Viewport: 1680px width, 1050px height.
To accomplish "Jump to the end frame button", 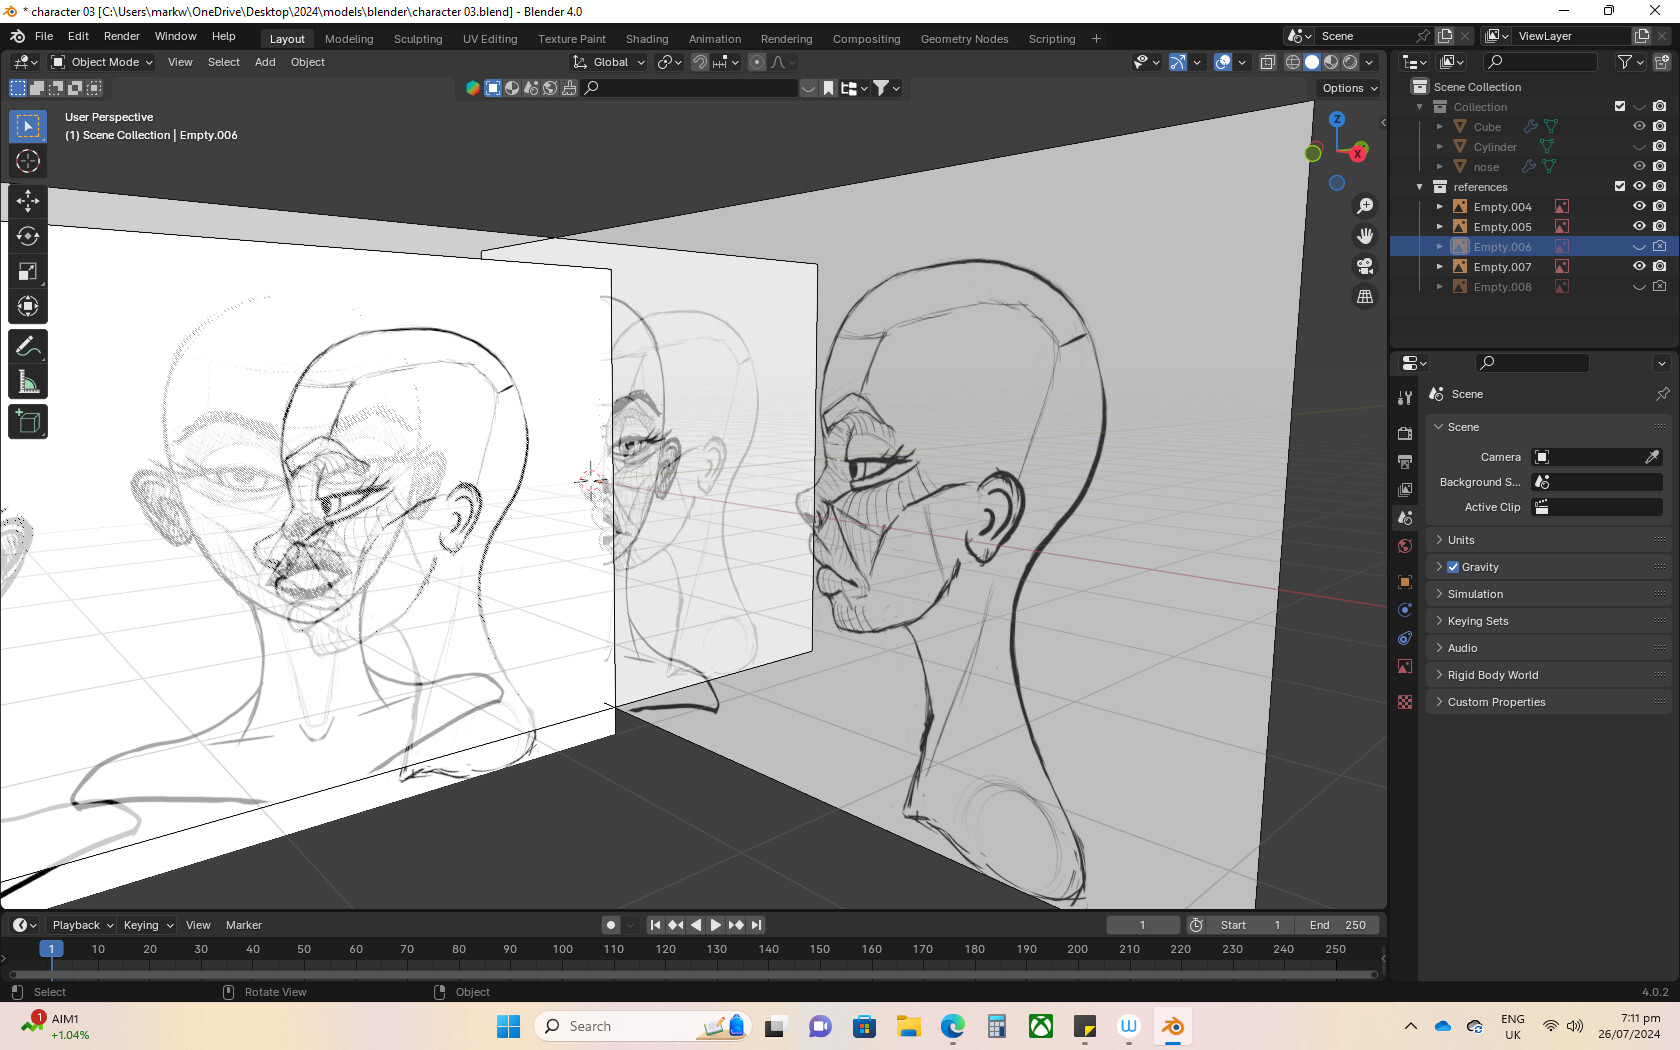I will 757,925.
